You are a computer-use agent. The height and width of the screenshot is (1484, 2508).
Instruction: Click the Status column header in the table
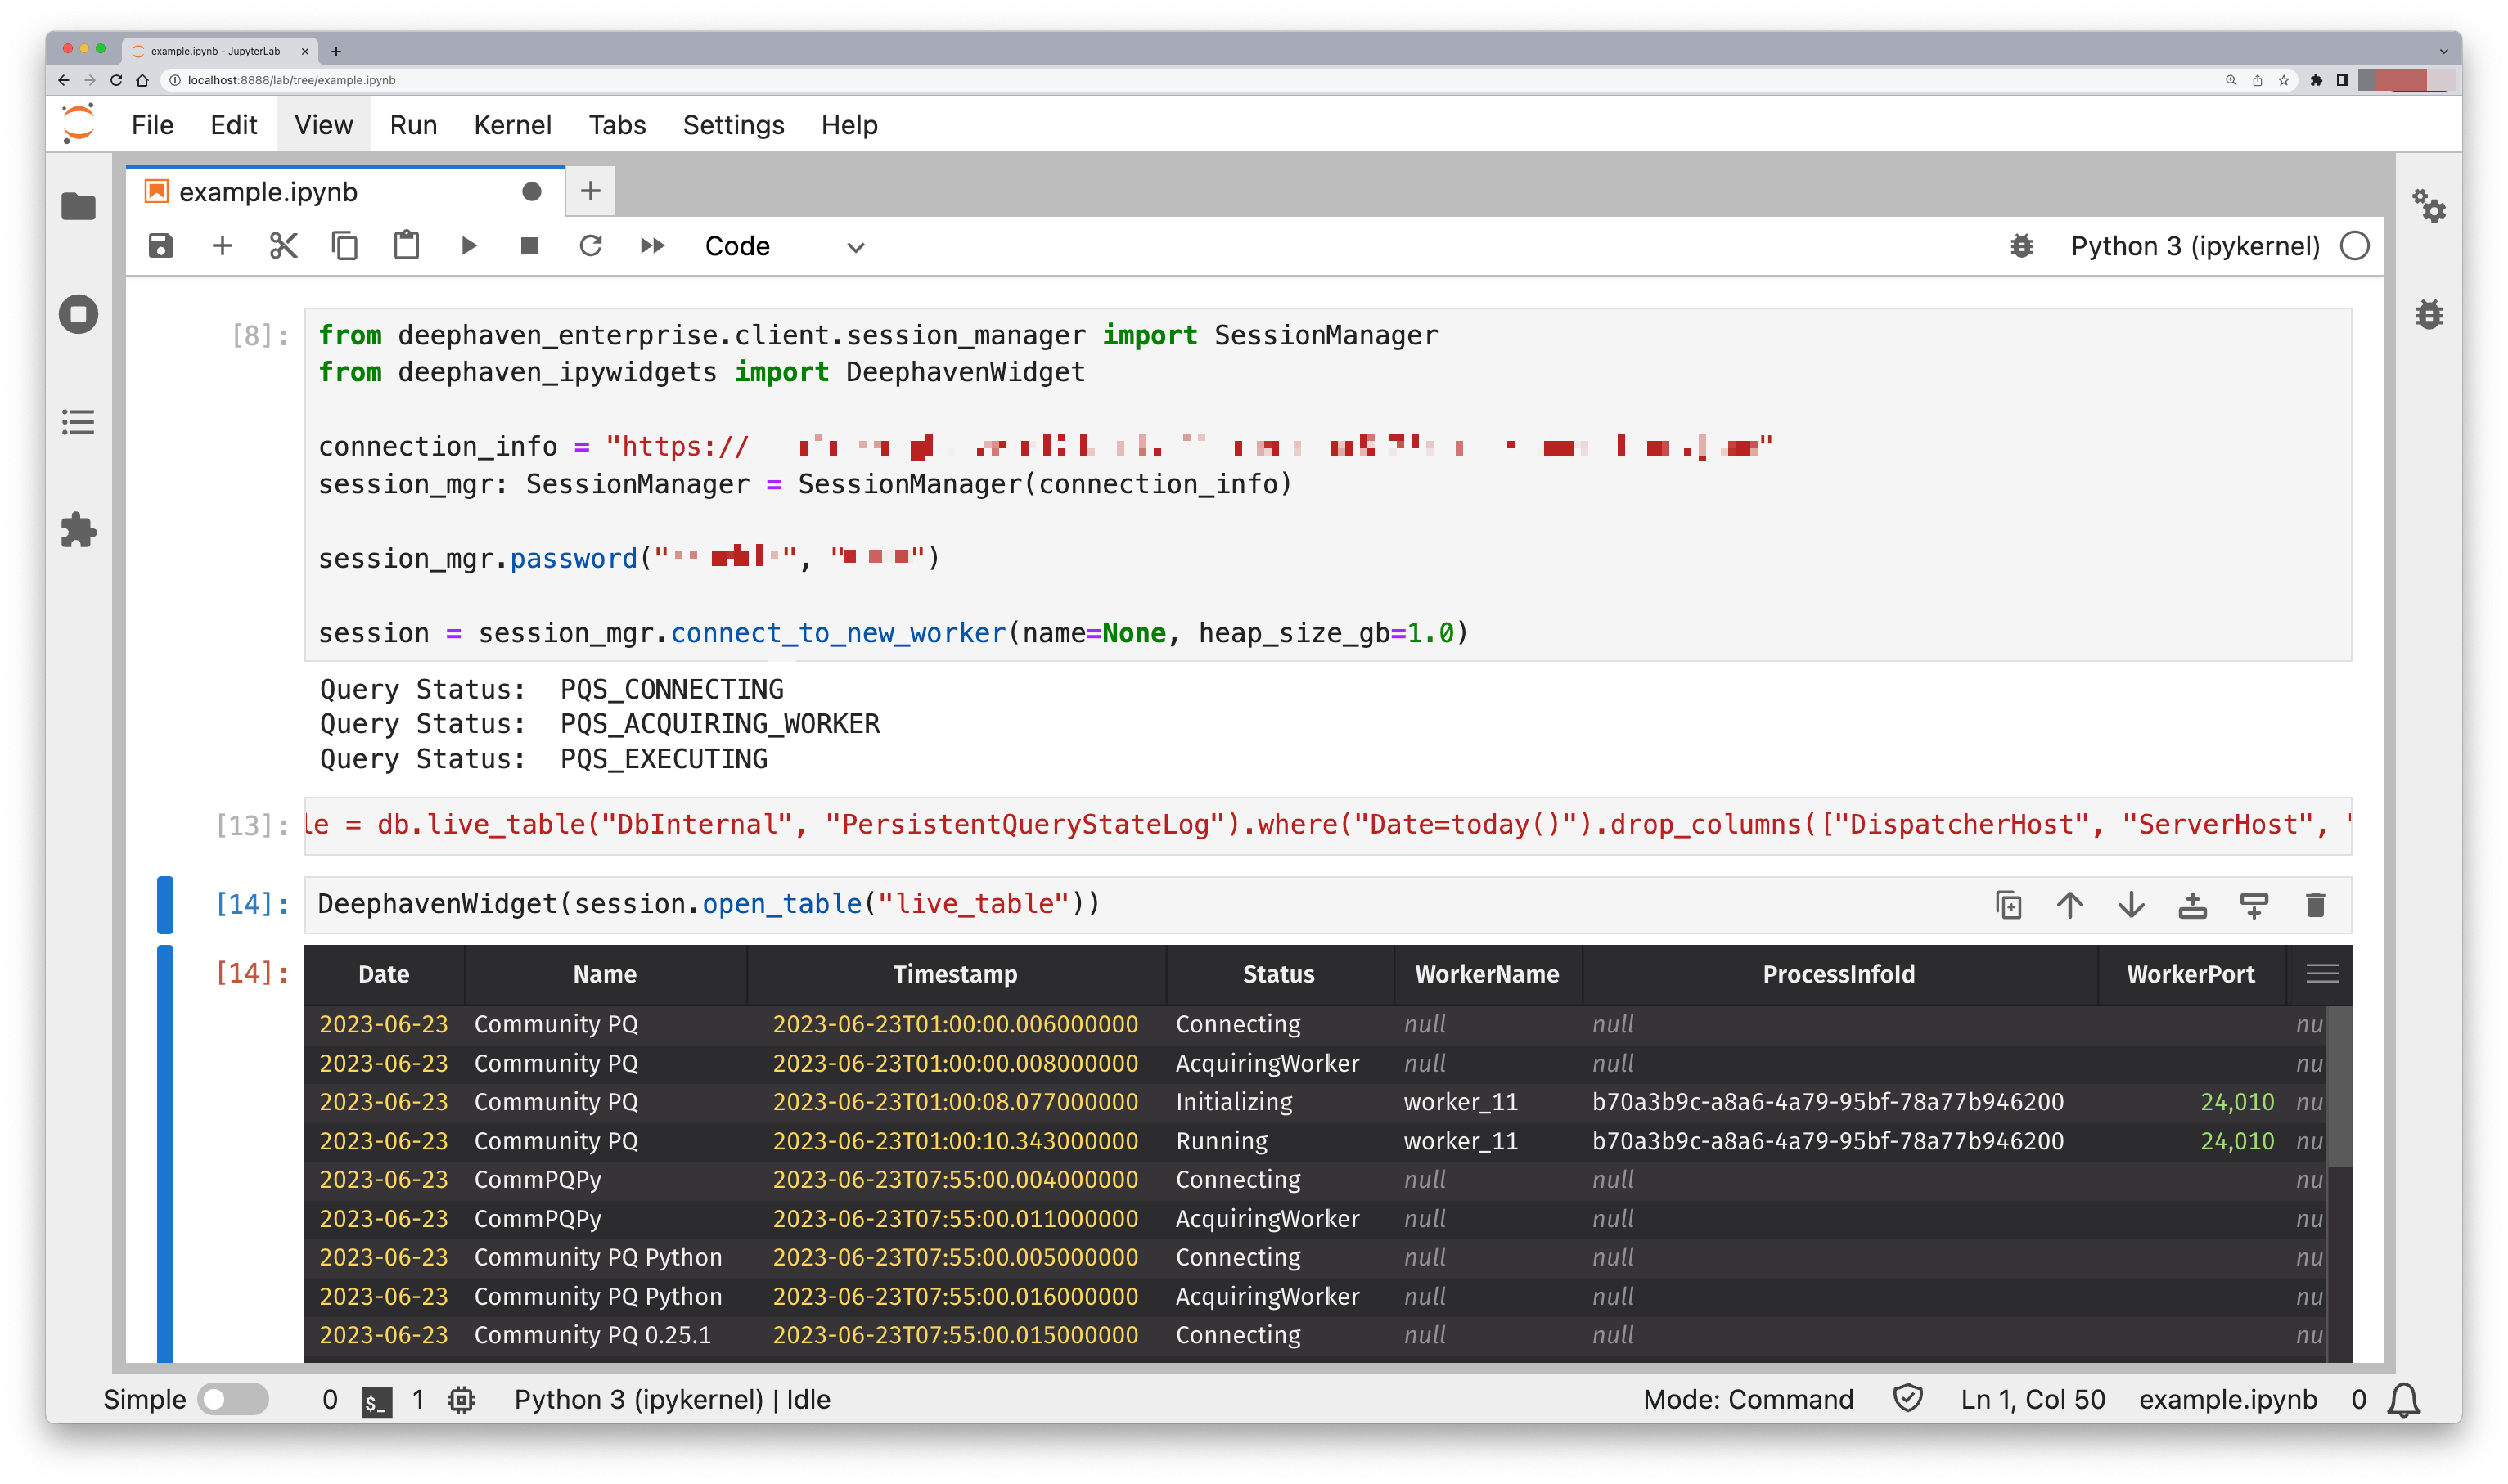click(x=1278, y=974)
